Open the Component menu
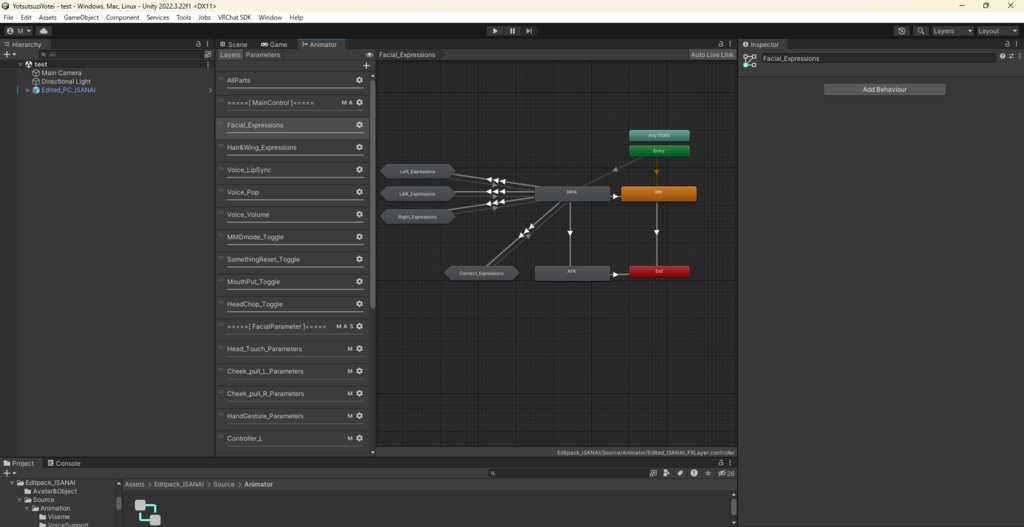The image size is (1024, 527). tap(122, 18)
